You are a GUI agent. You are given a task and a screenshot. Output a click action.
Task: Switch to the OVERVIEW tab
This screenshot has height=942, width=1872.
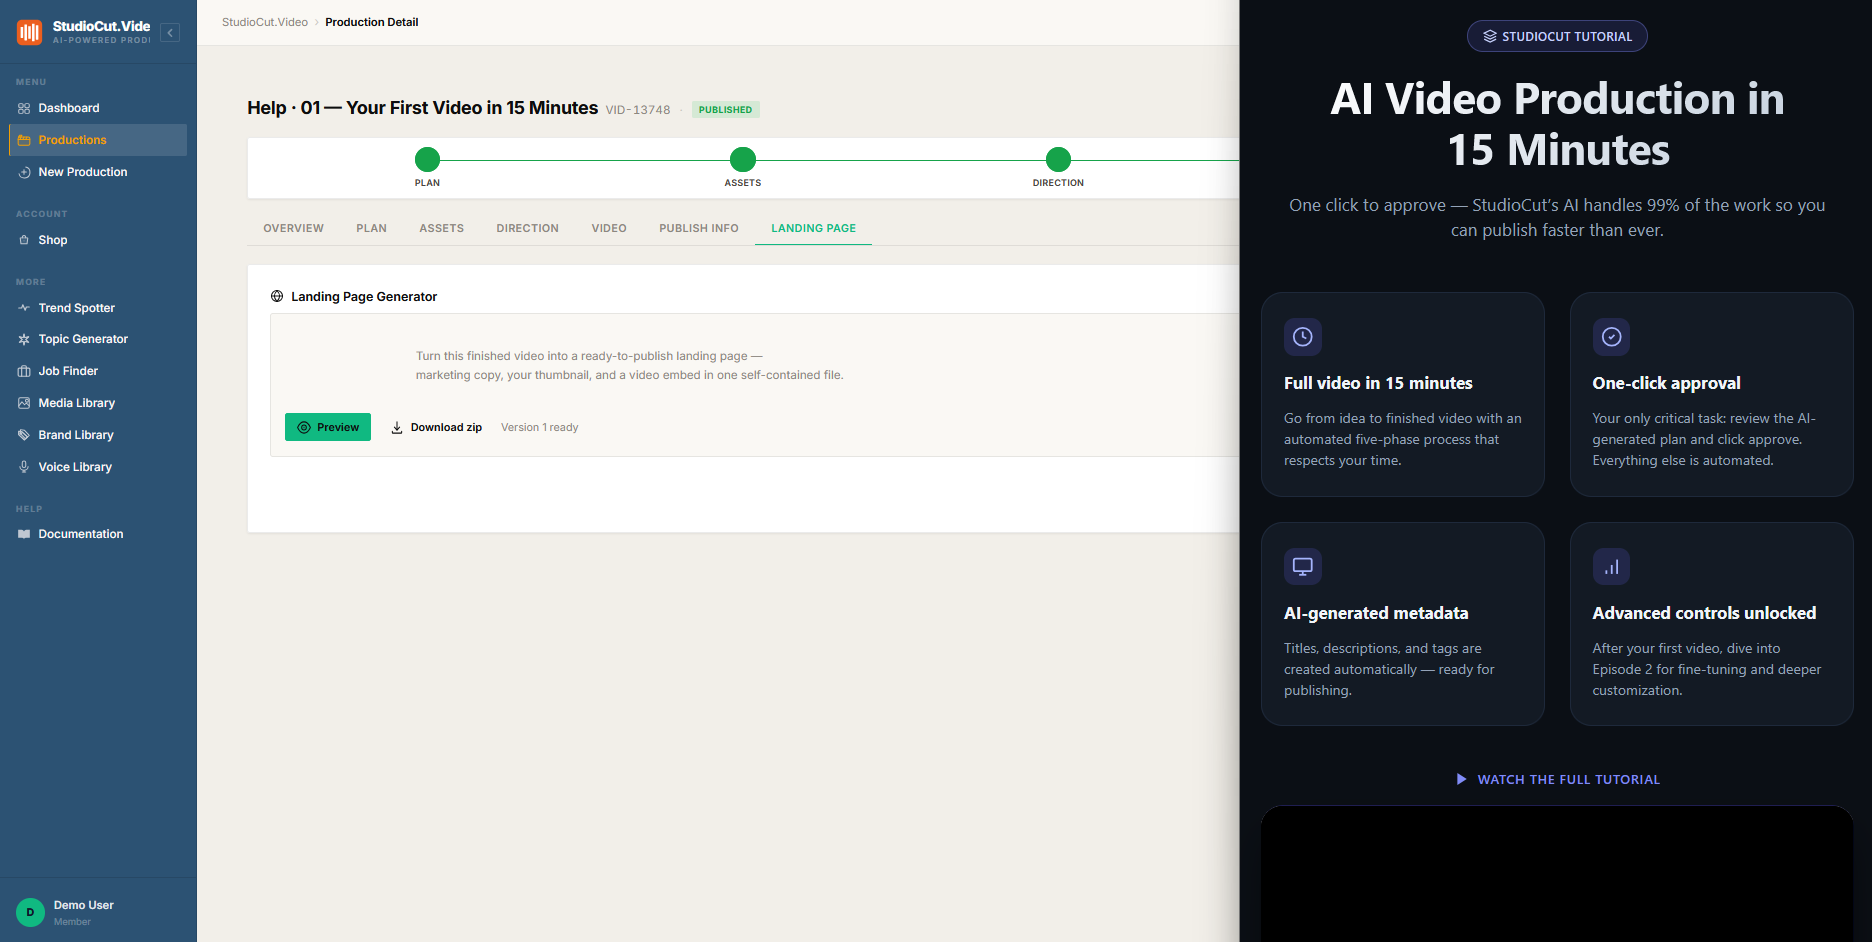click(293, 228)
